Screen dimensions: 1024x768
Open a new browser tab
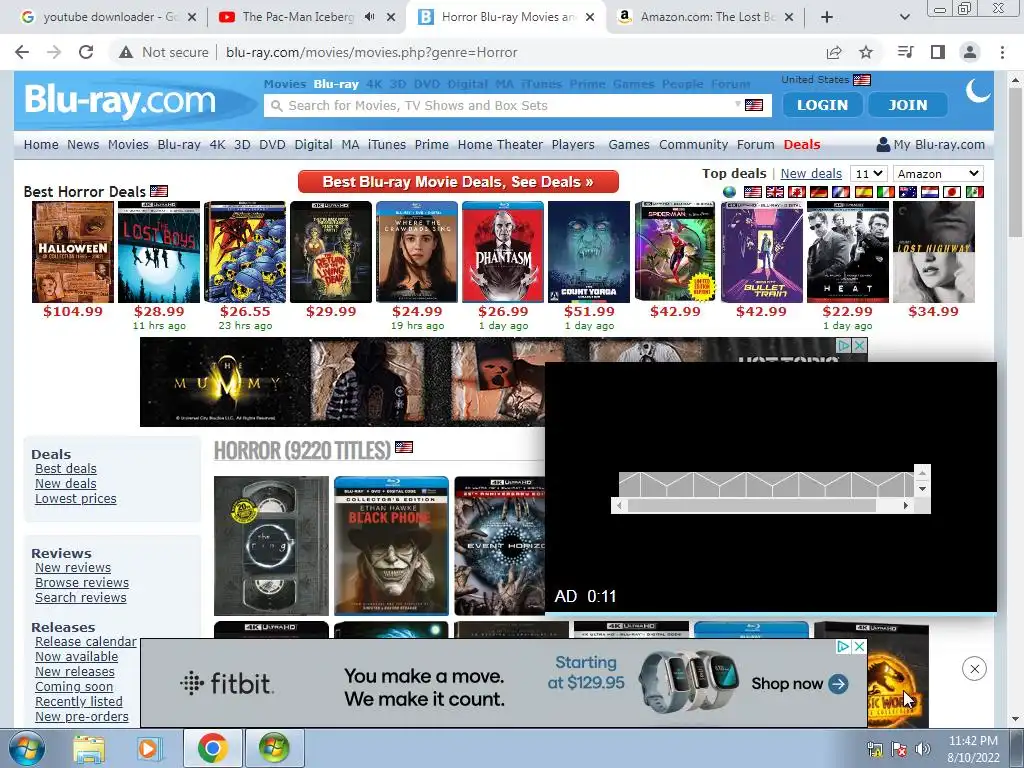point(827,18)
